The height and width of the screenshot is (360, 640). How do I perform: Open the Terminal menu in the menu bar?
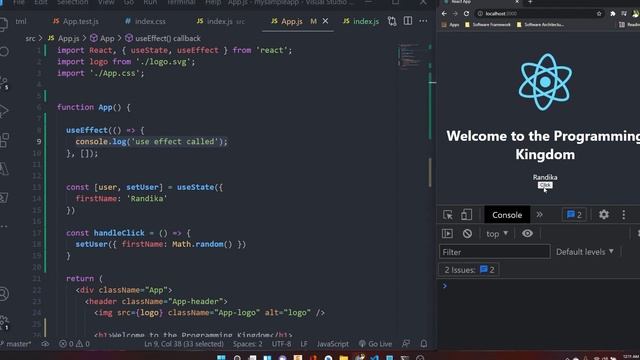tap(181, 2)
